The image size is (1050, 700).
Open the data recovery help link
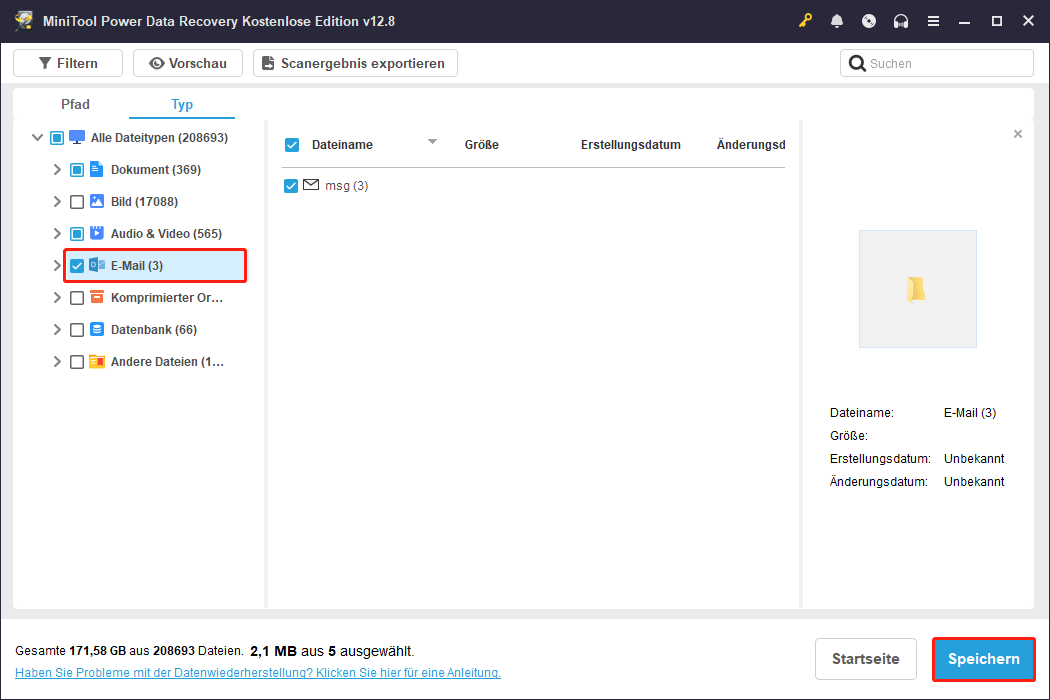click(258, 673)
